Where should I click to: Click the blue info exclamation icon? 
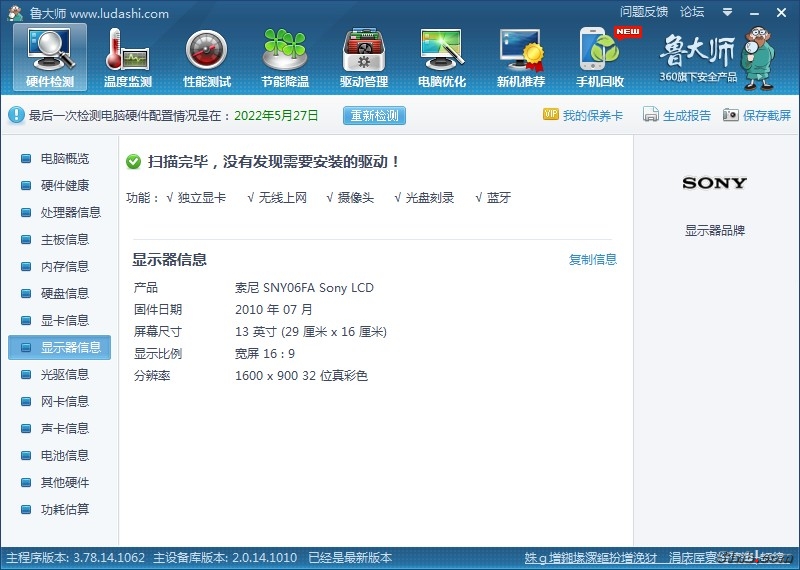[x=16, y=115]
